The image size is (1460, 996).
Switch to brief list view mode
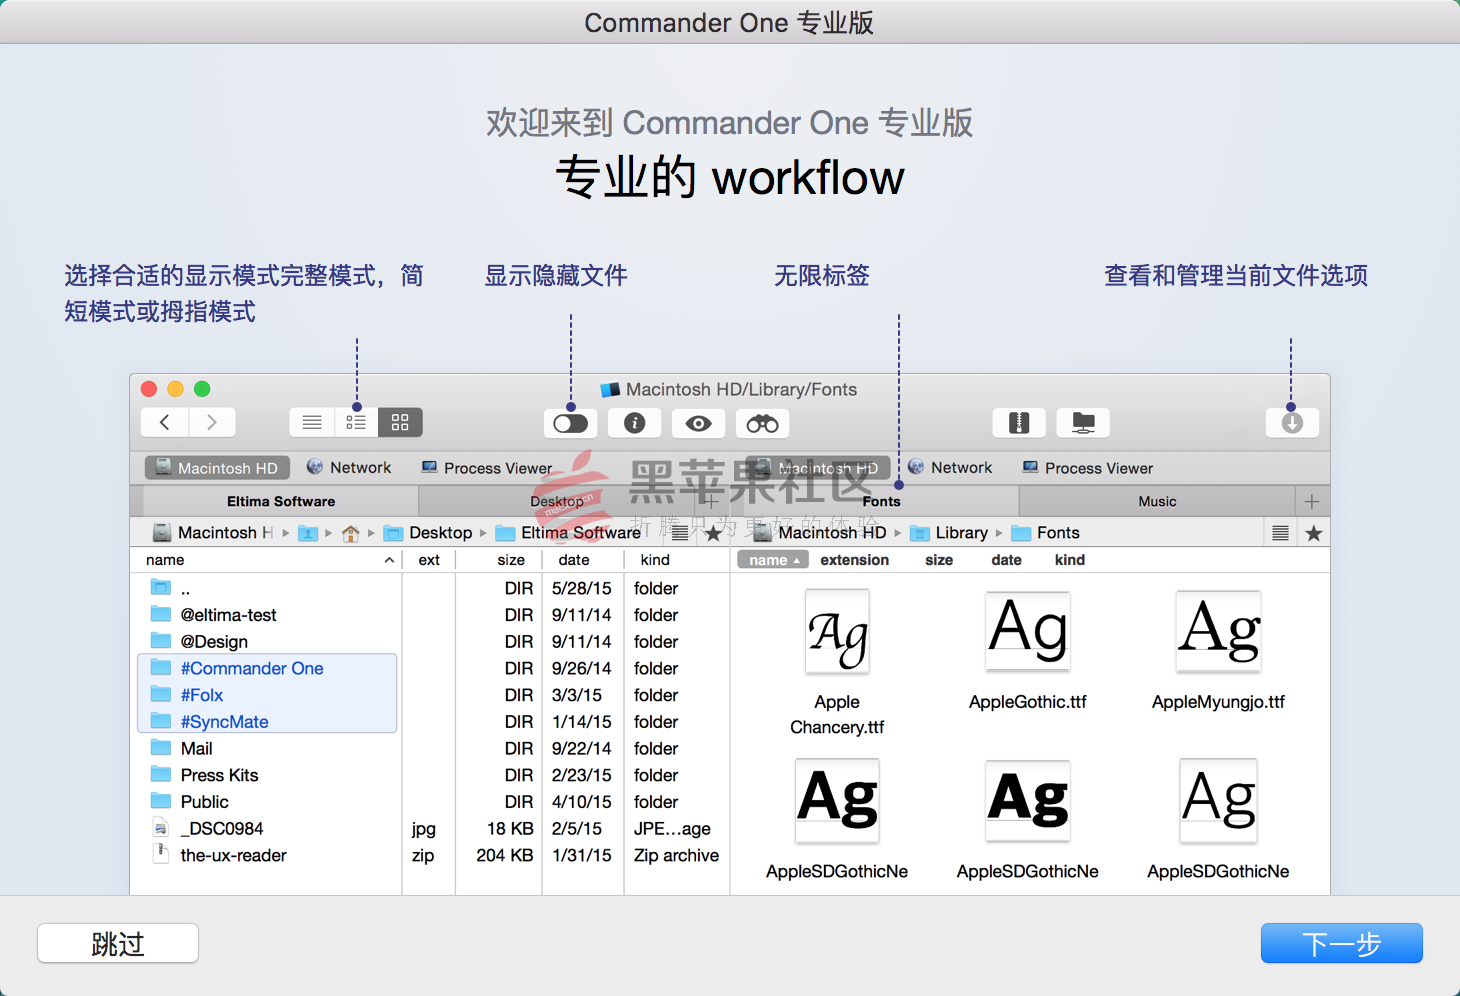click(x=356, y=422)
